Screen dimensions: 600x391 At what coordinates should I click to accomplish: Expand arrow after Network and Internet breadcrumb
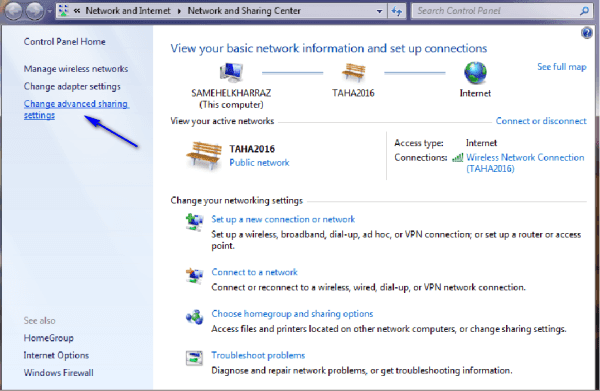tap(179, 11)
